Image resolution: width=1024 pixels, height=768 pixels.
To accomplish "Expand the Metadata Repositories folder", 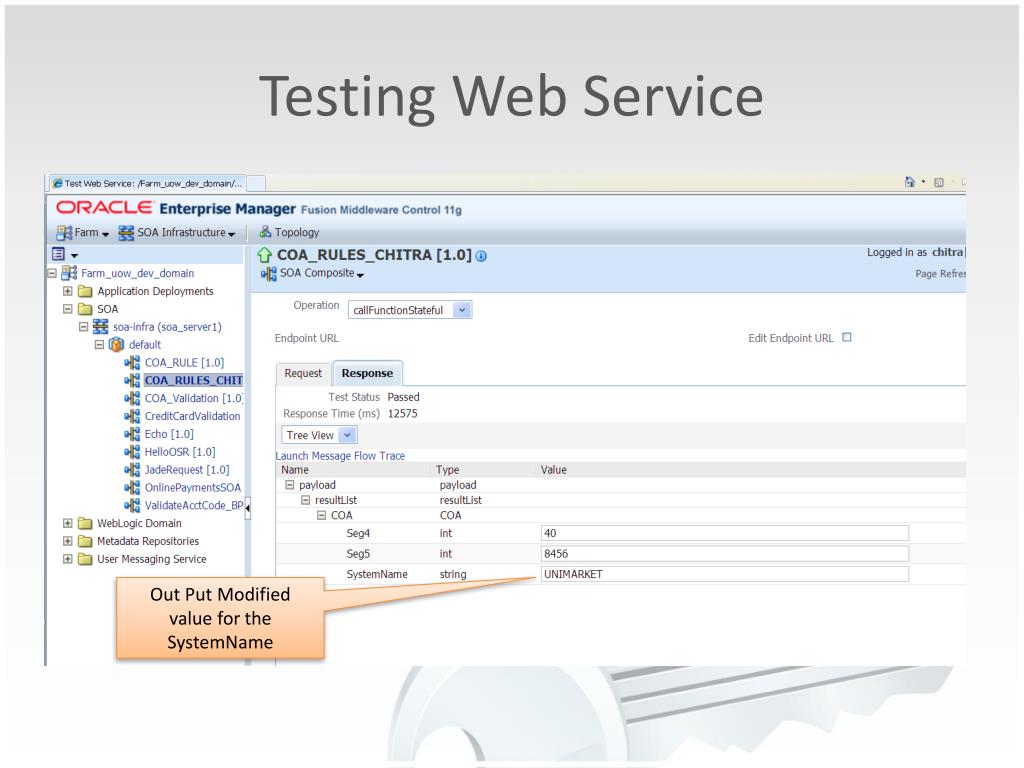I will 67,541.
